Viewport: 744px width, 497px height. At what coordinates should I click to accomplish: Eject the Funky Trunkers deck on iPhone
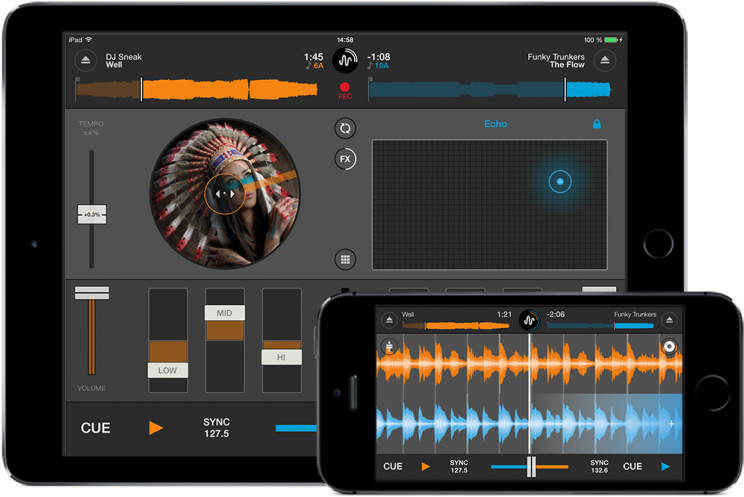669,320
